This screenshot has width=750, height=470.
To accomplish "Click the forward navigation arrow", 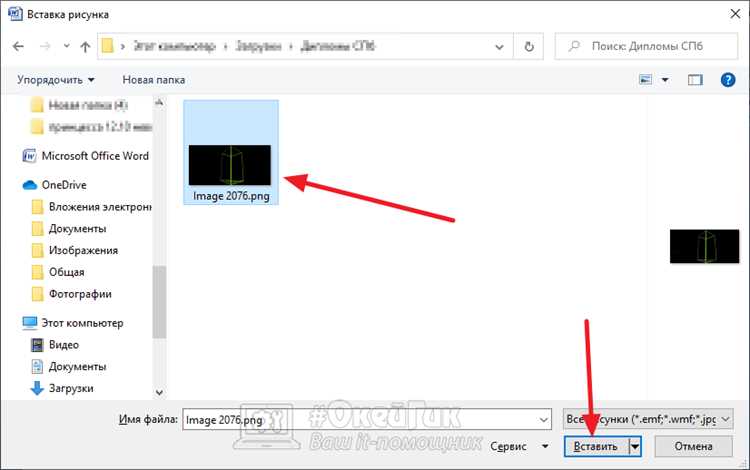I will coord(45,46).
